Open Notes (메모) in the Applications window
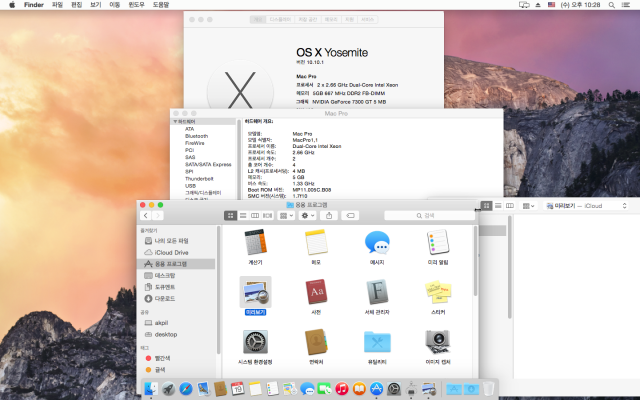Image resolution: width=640 pixels, height=400 pixels. 316,242
